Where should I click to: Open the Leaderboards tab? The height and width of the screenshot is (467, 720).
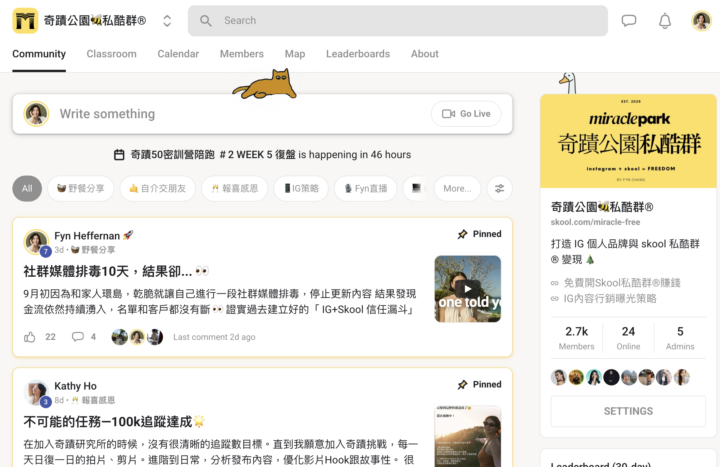click(358, 54)
